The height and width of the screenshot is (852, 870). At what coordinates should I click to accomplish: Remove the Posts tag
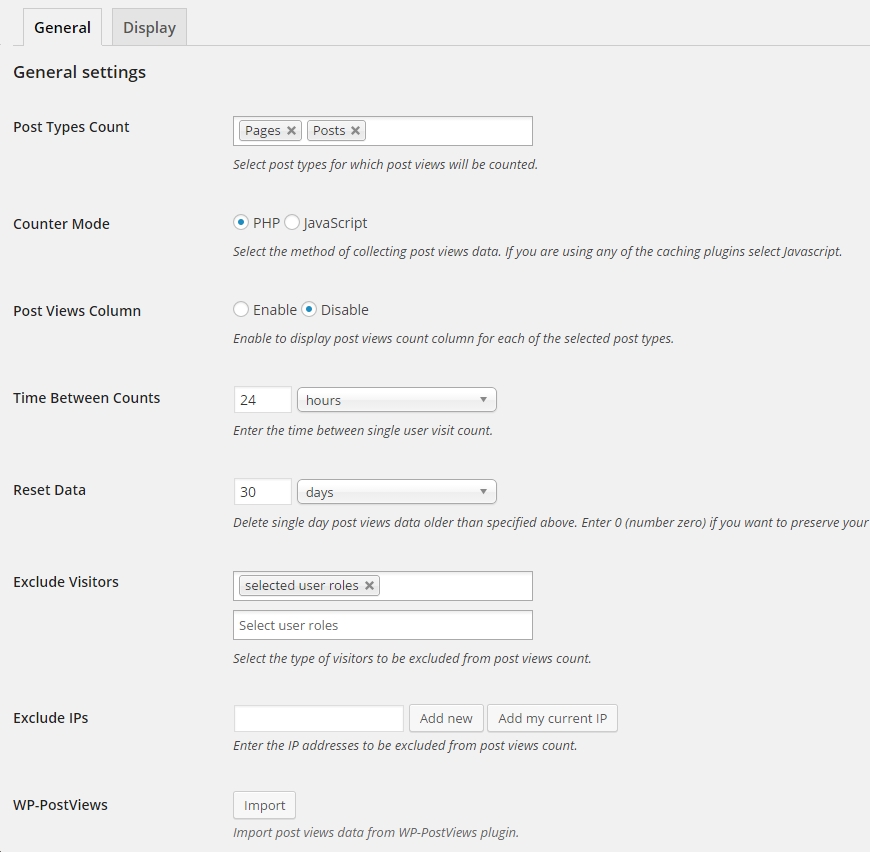click(x=355, y=131)
